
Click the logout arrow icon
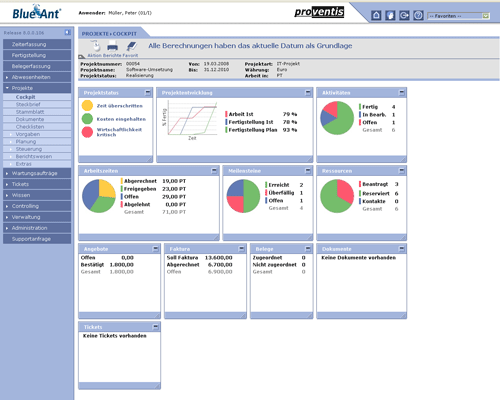pyautogui.click(x=404, y=15)
